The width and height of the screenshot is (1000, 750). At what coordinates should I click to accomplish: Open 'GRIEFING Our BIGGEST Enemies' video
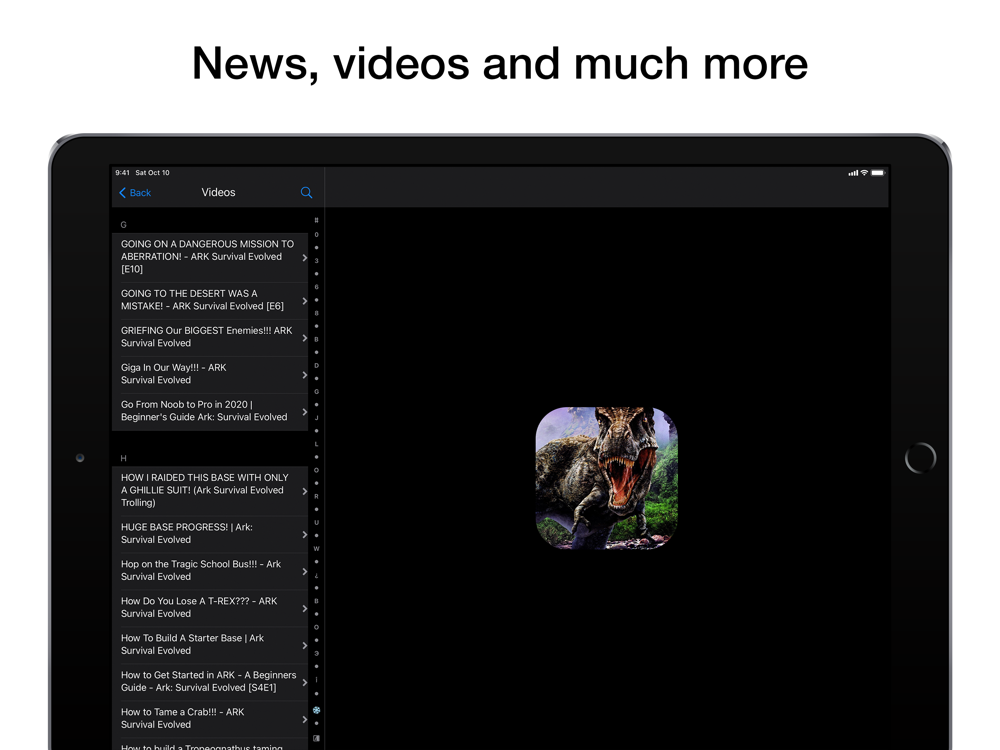coord(210,337)
